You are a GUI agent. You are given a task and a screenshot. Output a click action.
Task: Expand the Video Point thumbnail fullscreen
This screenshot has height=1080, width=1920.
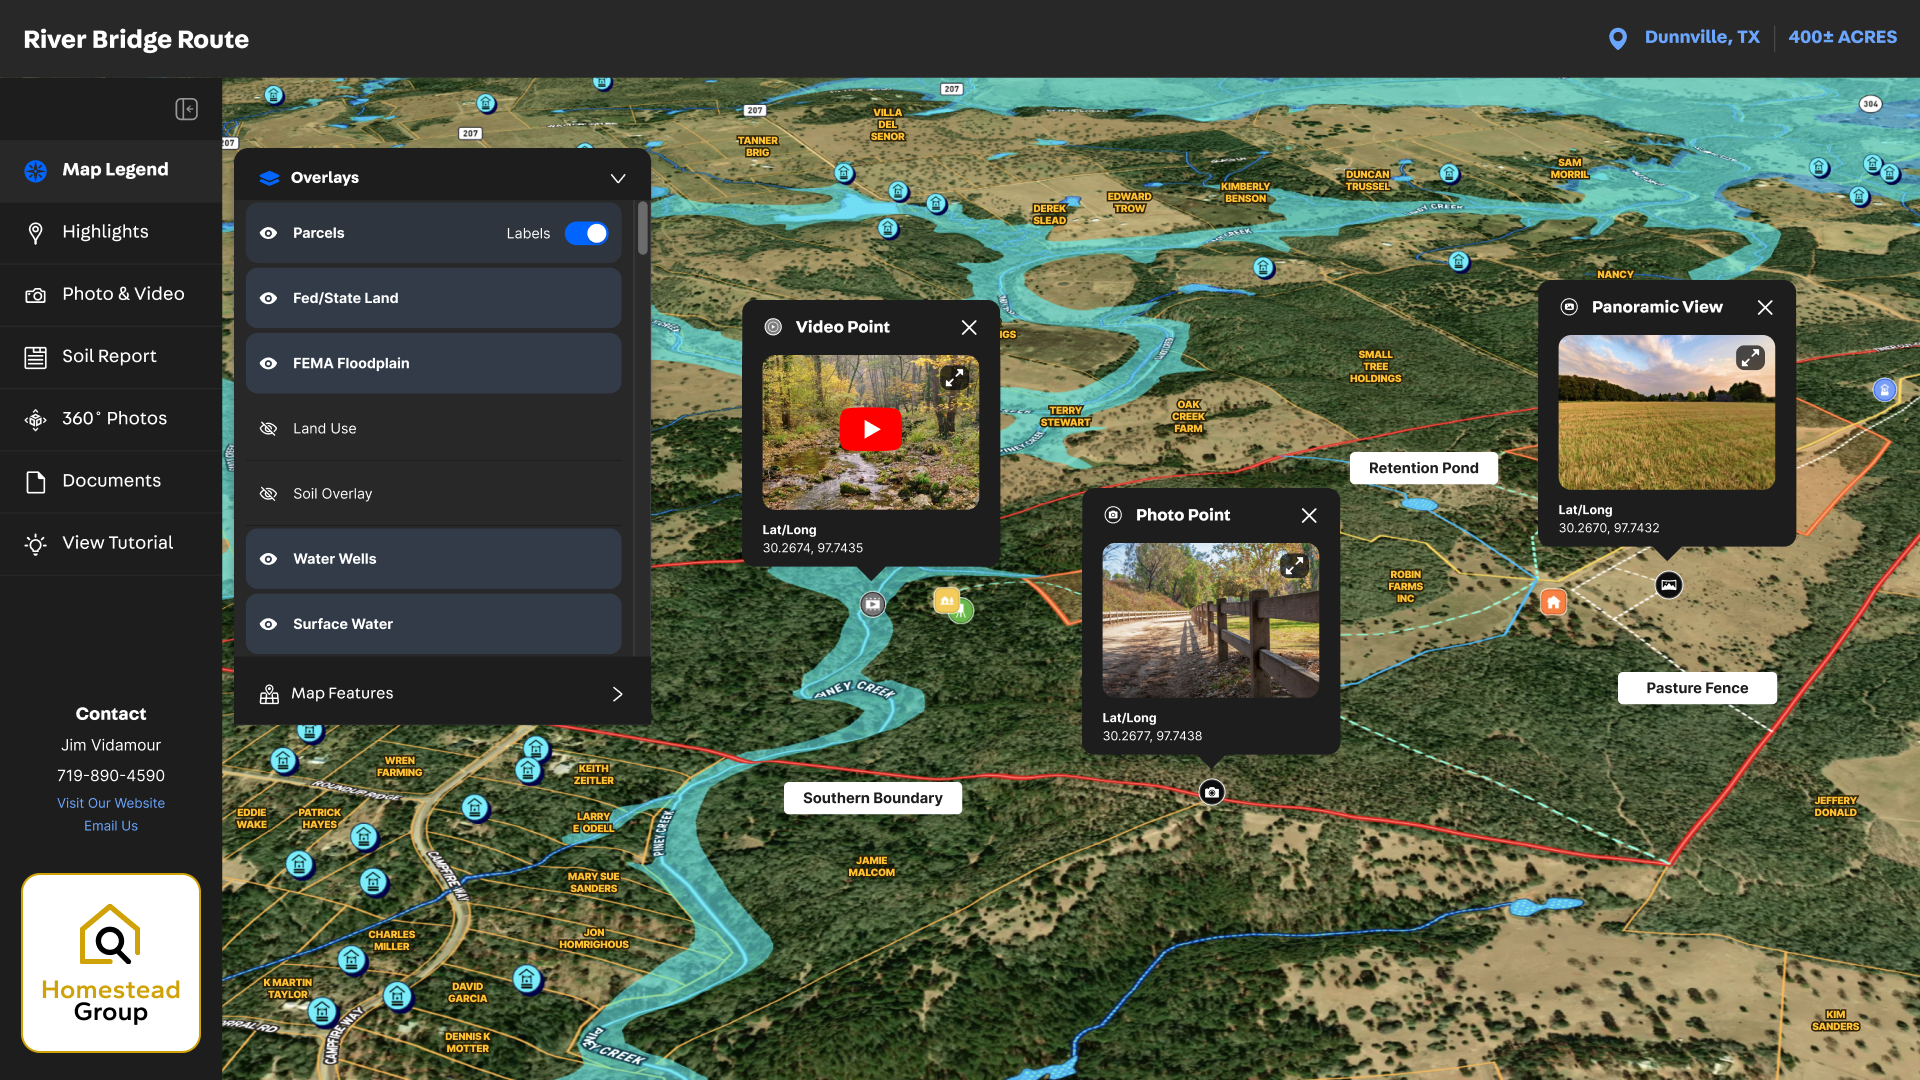point(954,378)
